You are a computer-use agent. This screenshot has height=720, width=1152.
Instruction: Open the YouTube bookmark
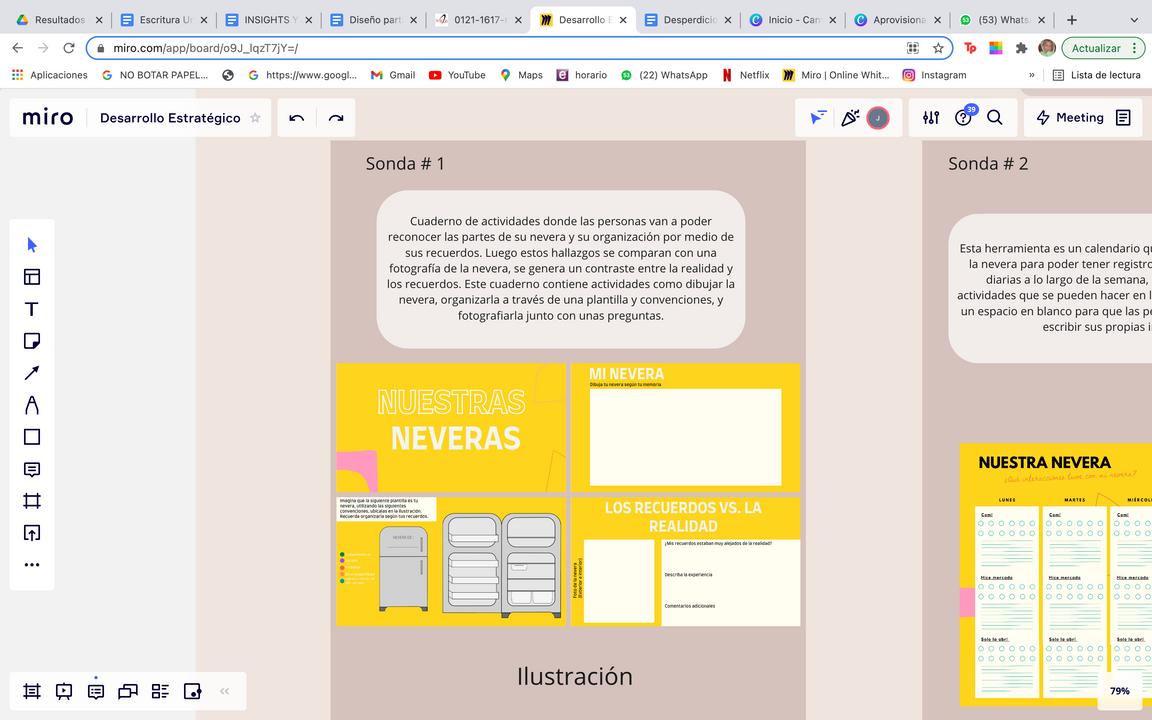457,75
